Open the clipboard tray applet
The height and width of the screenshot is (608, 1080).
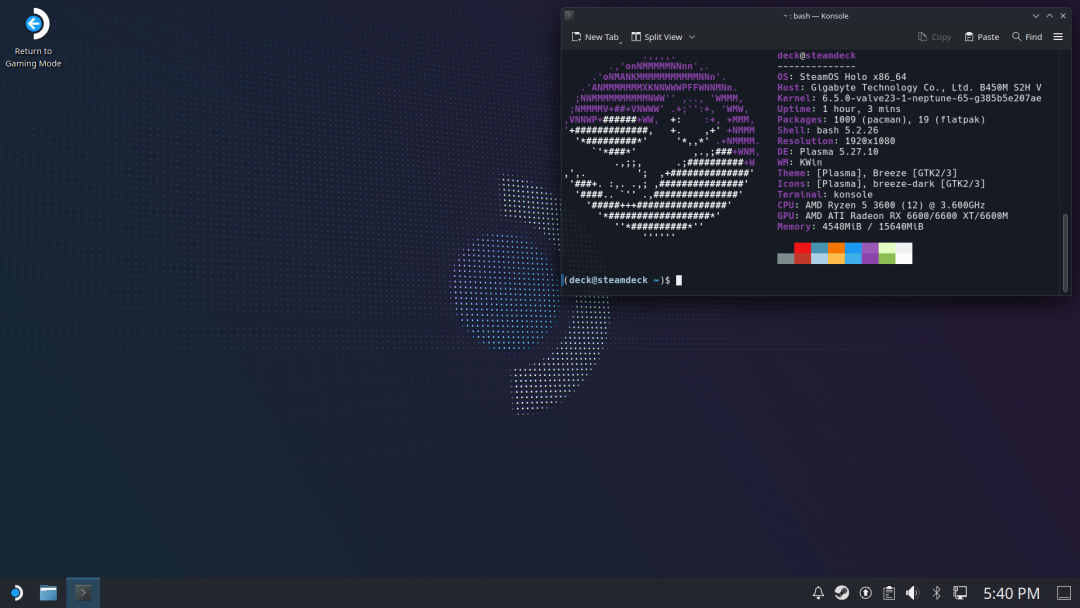(889, 593)
